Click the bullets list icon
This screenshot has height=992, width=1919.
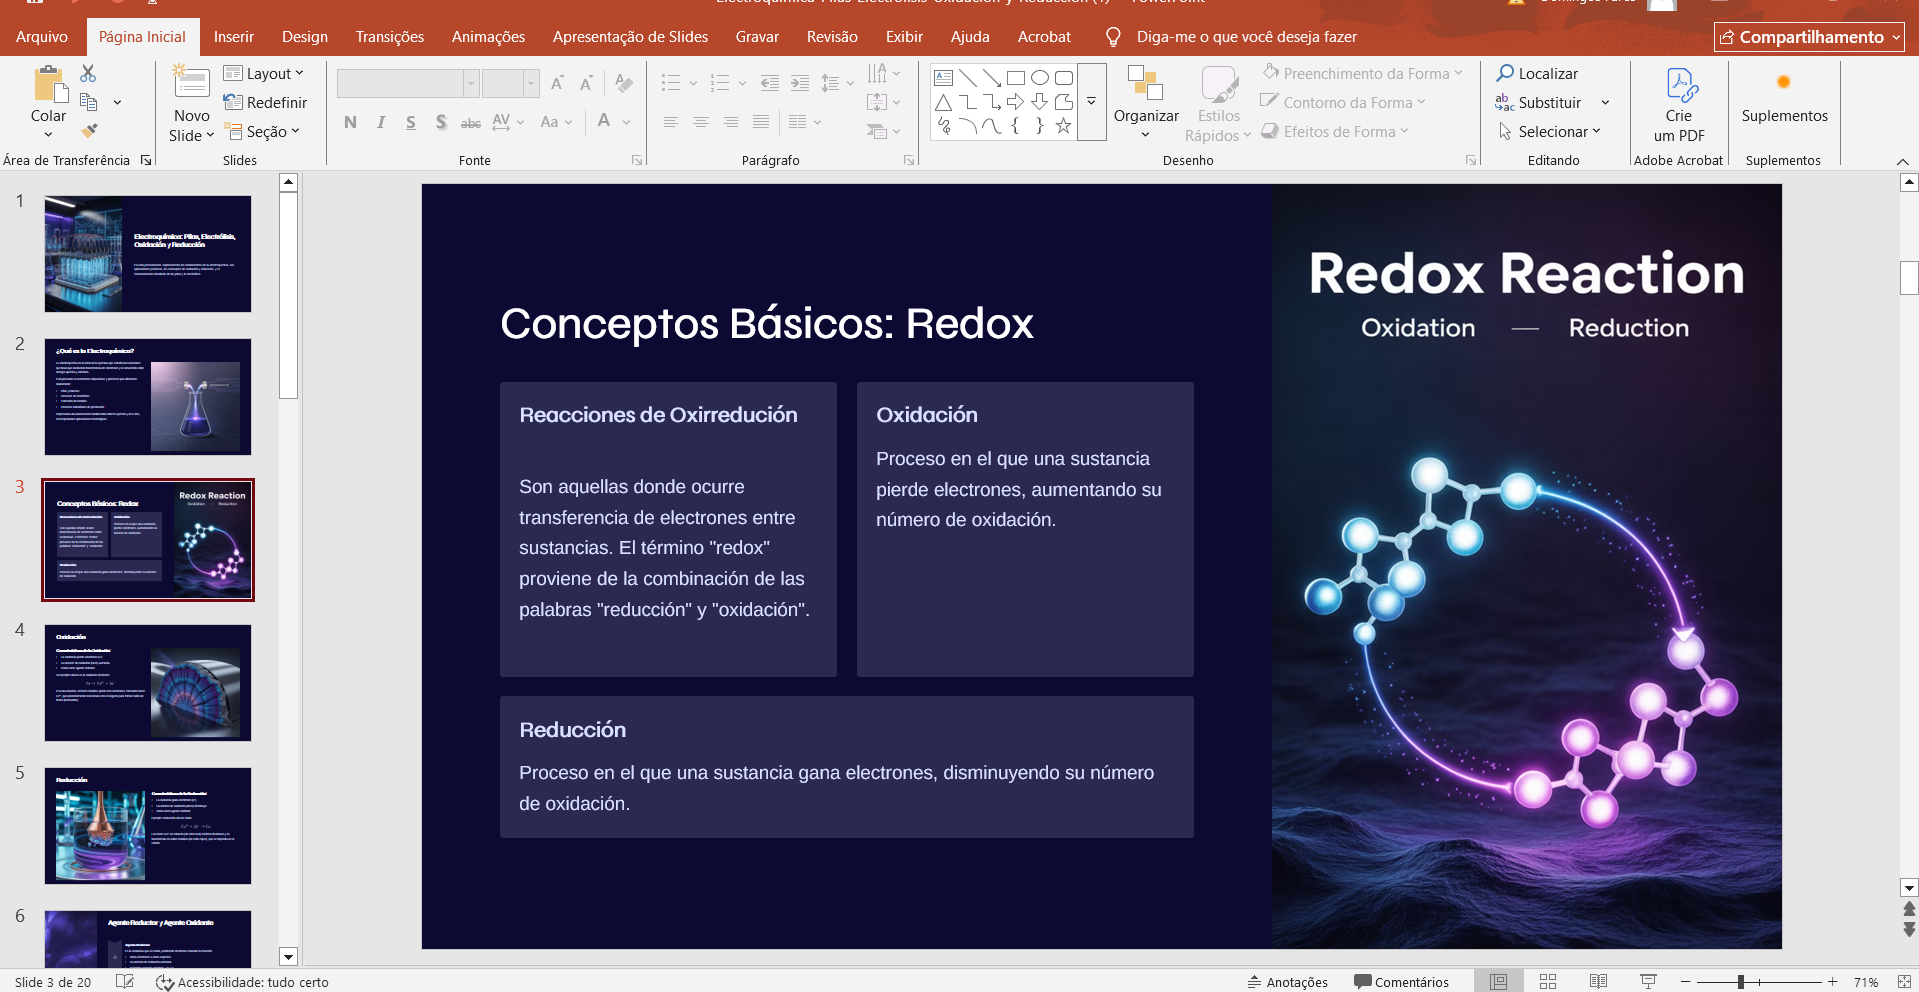(671, 83)
